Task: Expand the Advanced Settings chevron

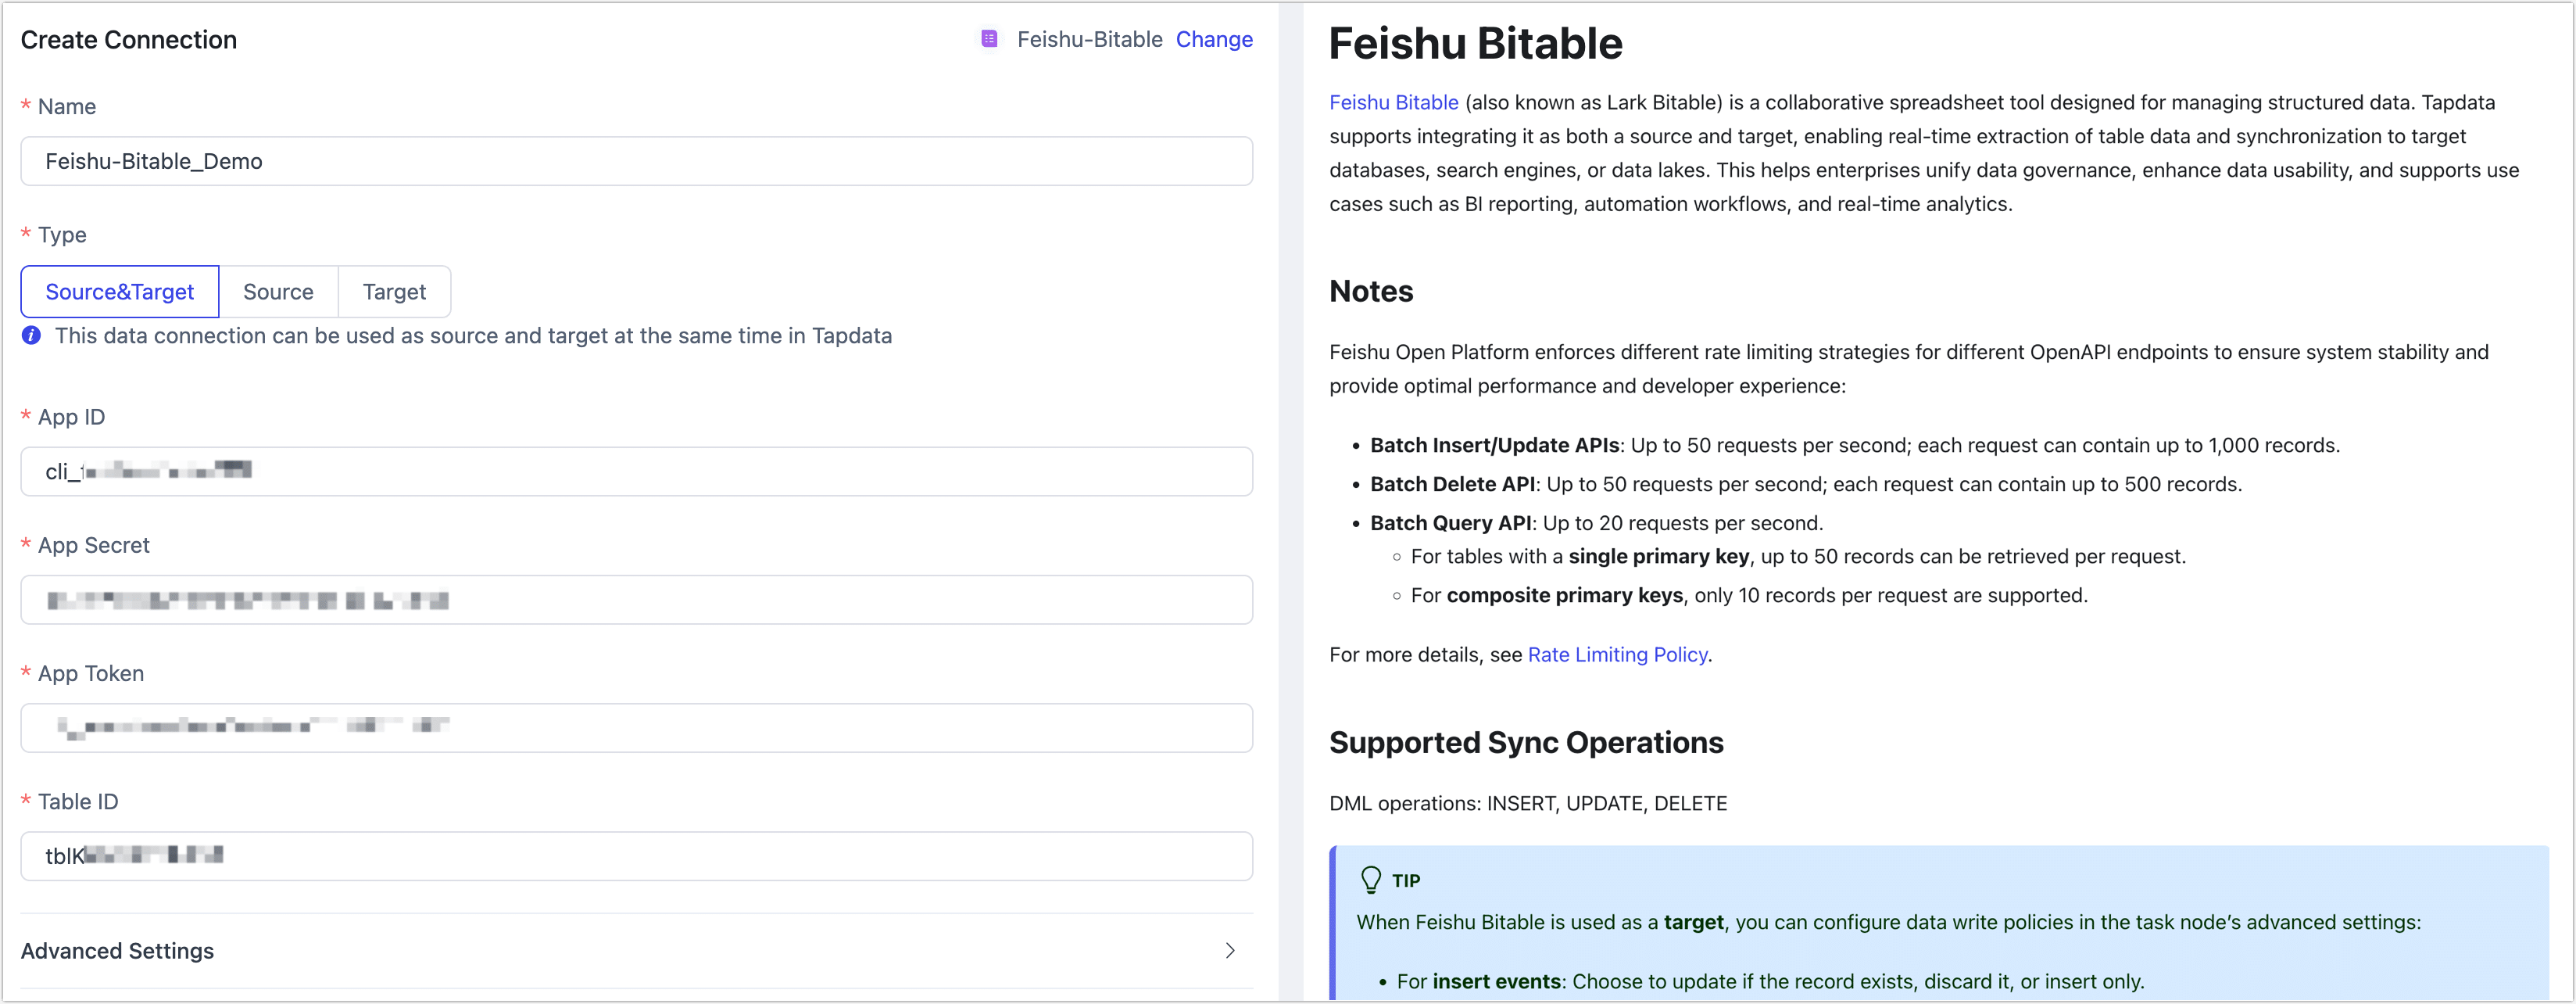Action: coord(1230,950)
